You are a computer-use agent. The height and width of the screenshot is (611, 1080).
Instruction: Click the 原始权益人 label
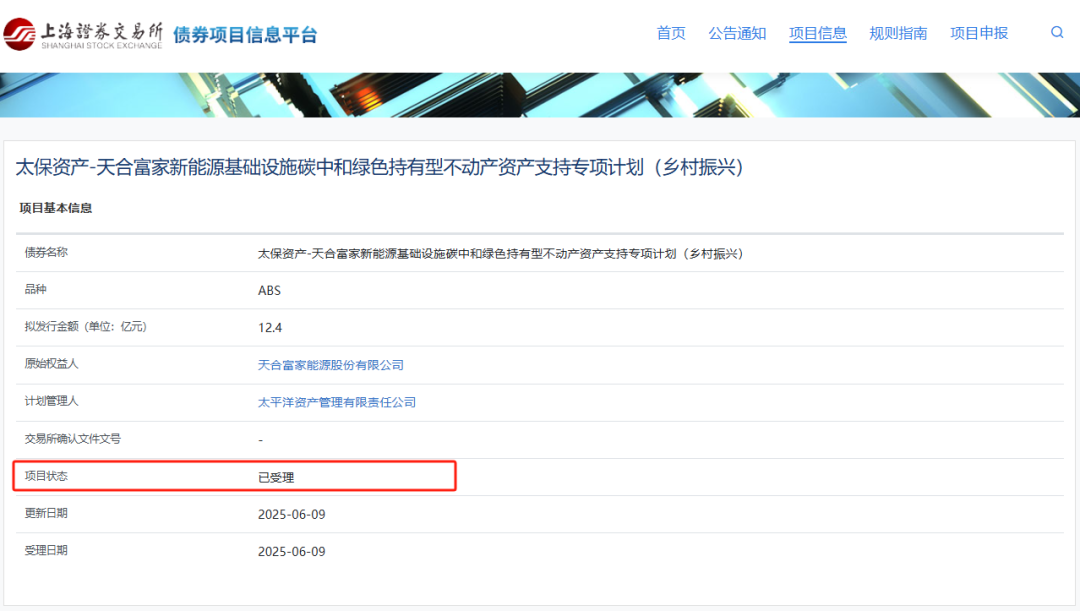pyautogui.click(x=52, y=364)
